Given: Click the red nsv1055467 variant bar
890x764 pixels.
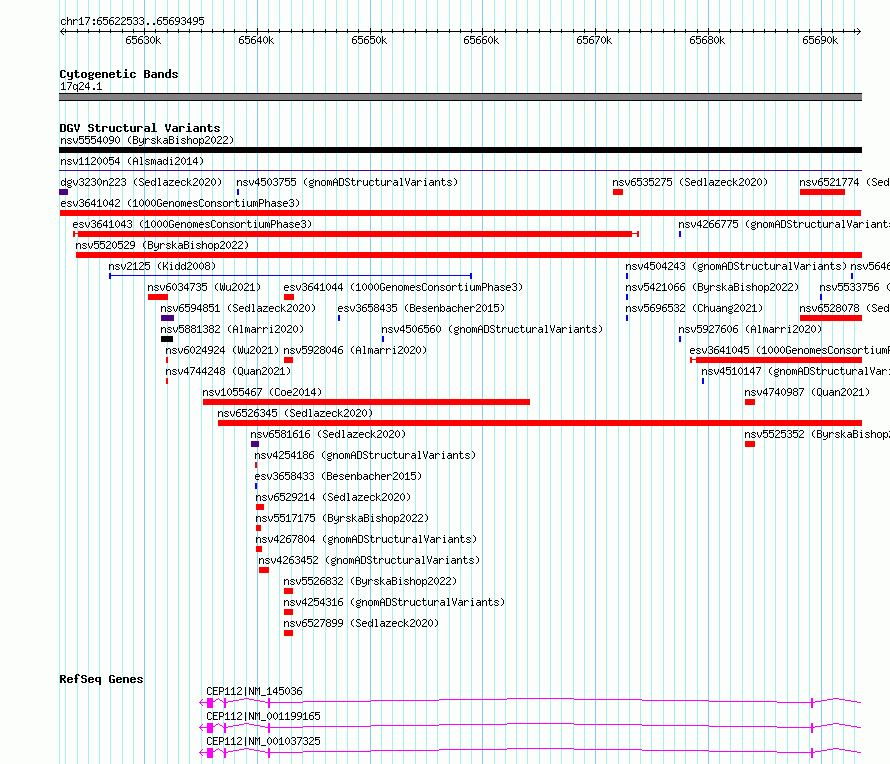Looking at the screenshot, I should (366, 402).
